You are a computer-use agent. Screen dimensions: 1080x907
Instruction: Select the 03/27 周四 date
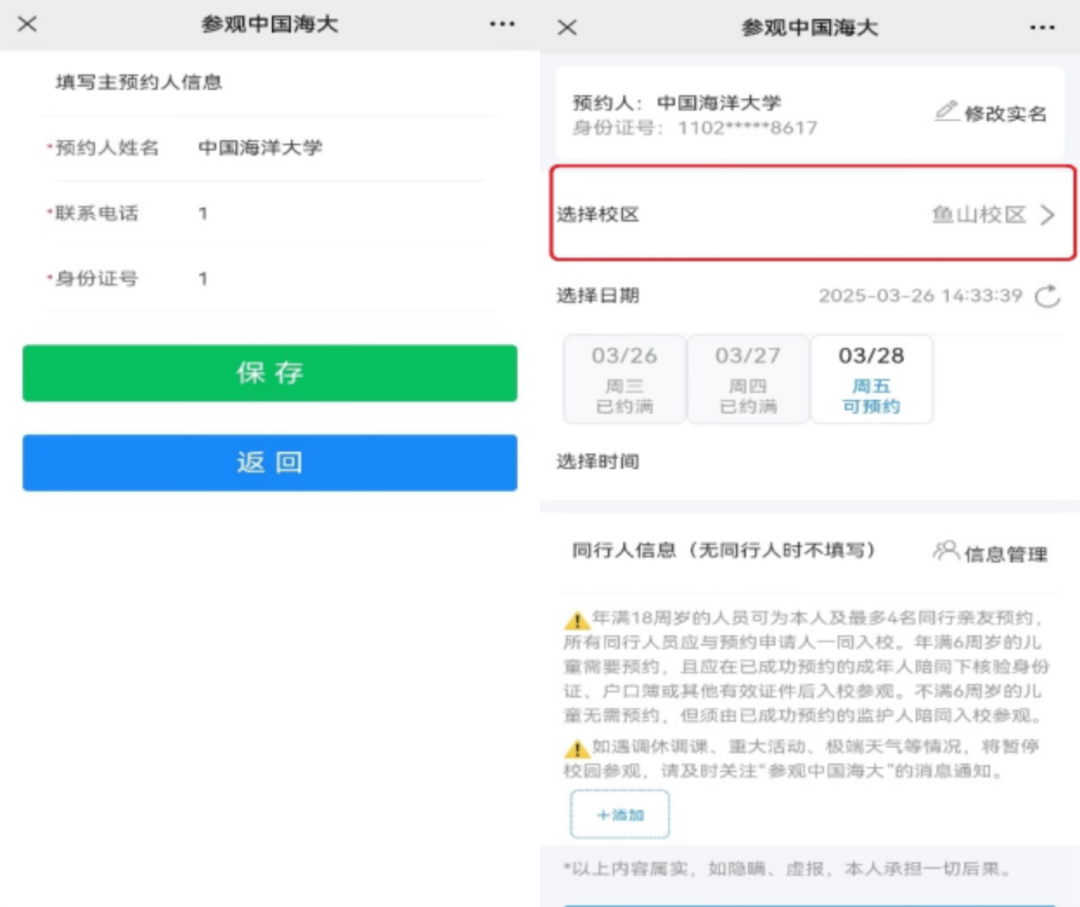pos(748,379)
